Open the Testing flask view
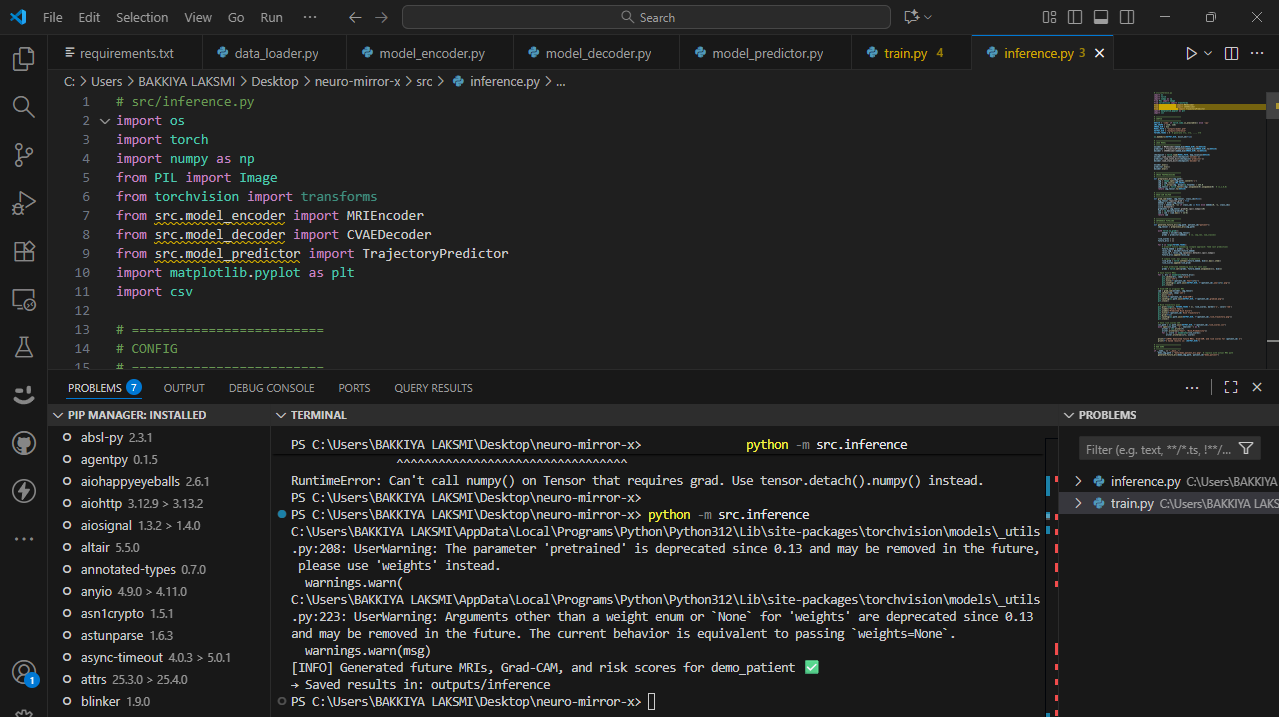This screenshot has height=717, width=1279. [x=23, y=347]
